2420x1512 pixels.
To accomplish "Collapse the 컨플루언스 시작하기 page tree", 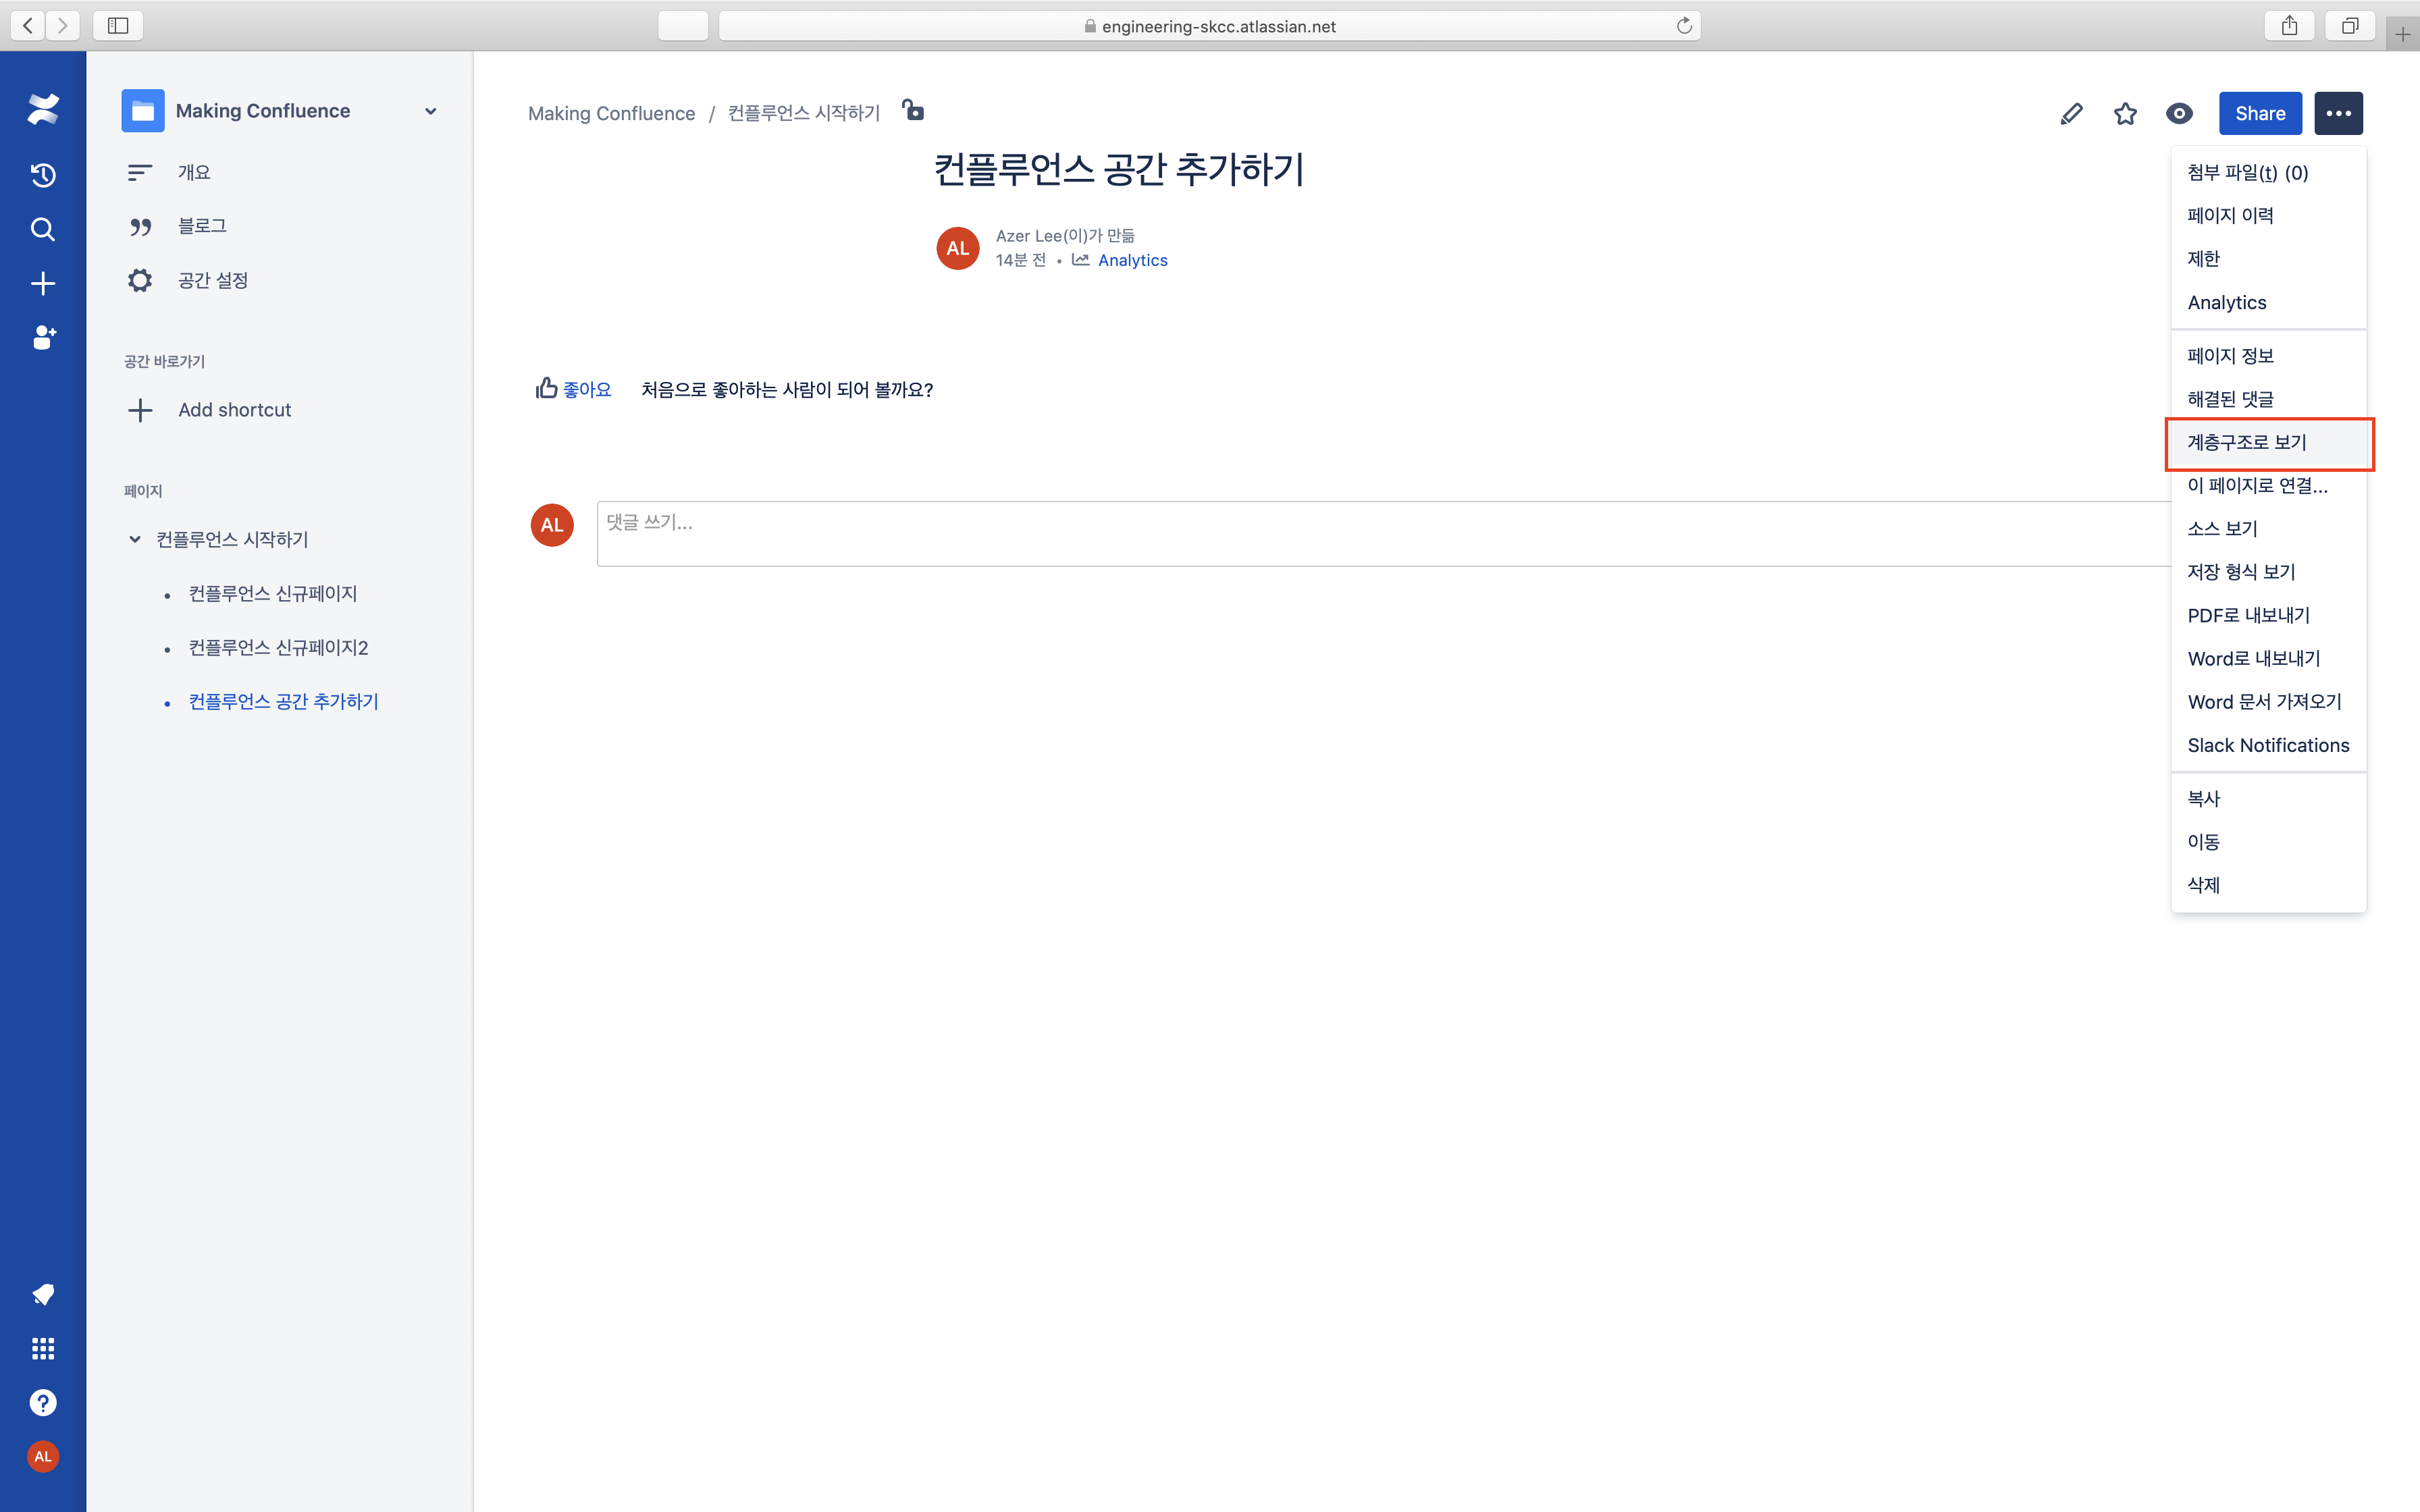I will coord(134,539).
